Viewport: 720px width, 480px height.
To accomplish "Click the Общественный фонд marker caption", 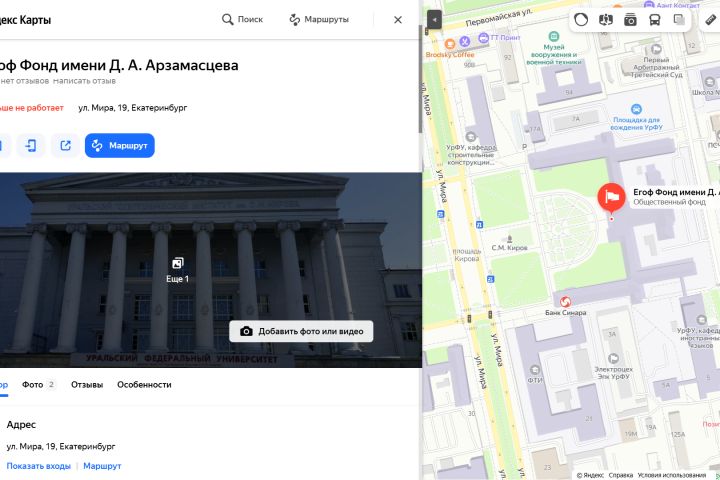I will tap(669, 202).
